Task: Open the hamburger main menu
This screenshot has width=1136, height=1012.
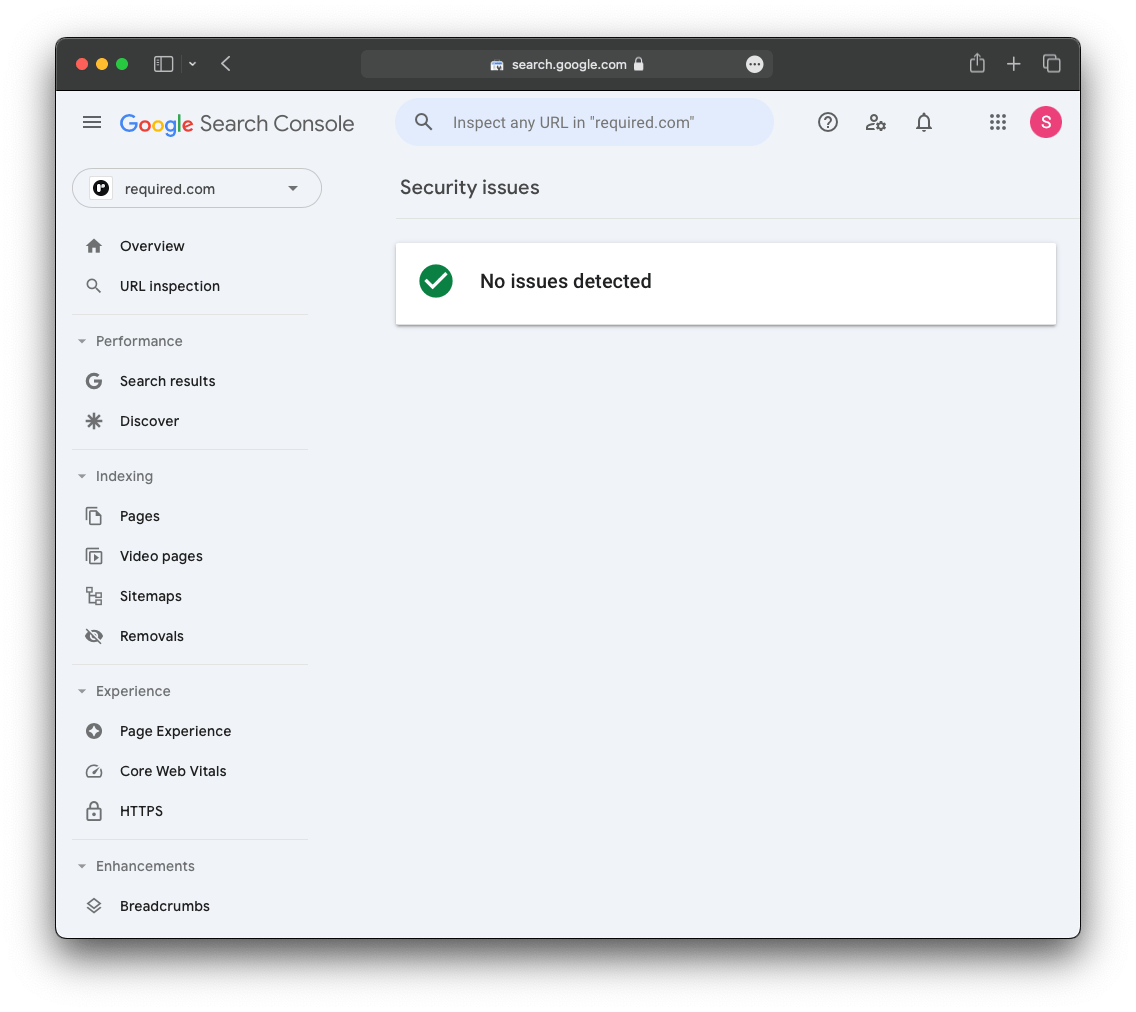Action: tap(92, 122)
